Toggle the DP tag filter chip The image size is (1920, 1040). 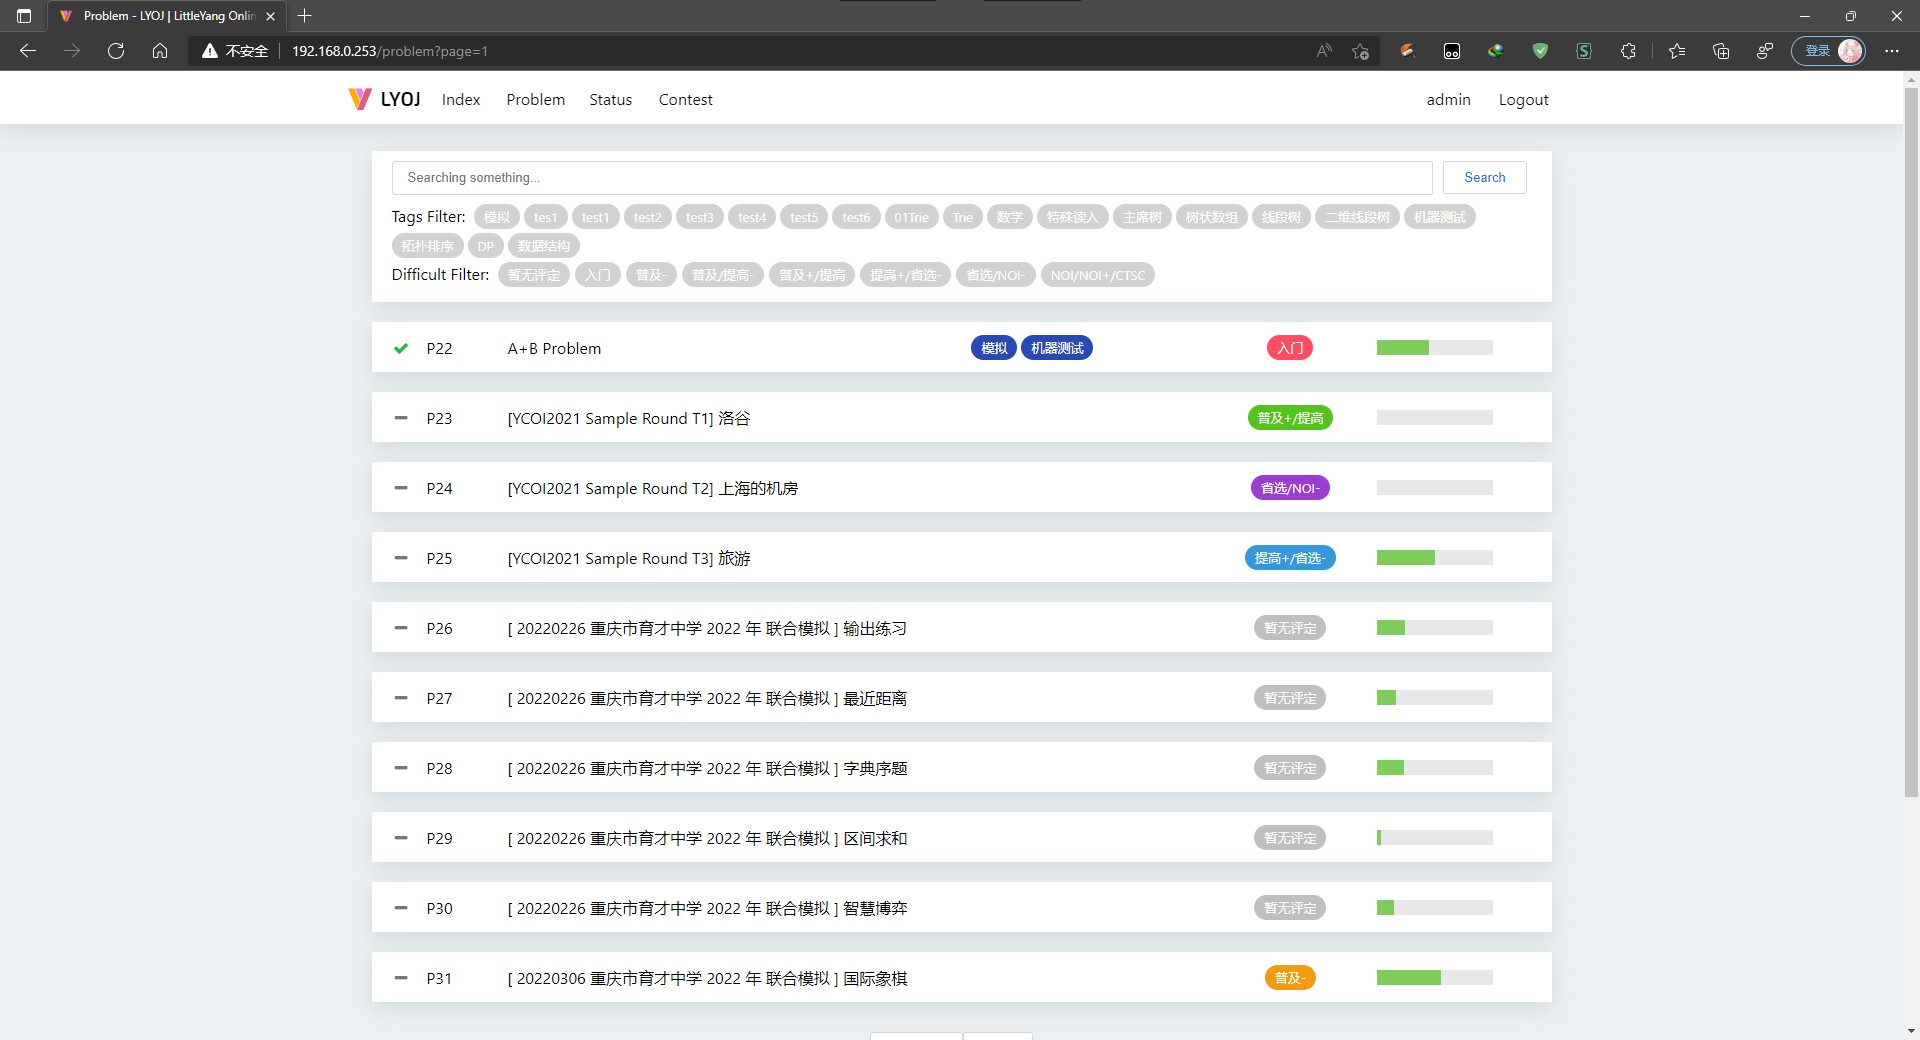tap(486, 246)
